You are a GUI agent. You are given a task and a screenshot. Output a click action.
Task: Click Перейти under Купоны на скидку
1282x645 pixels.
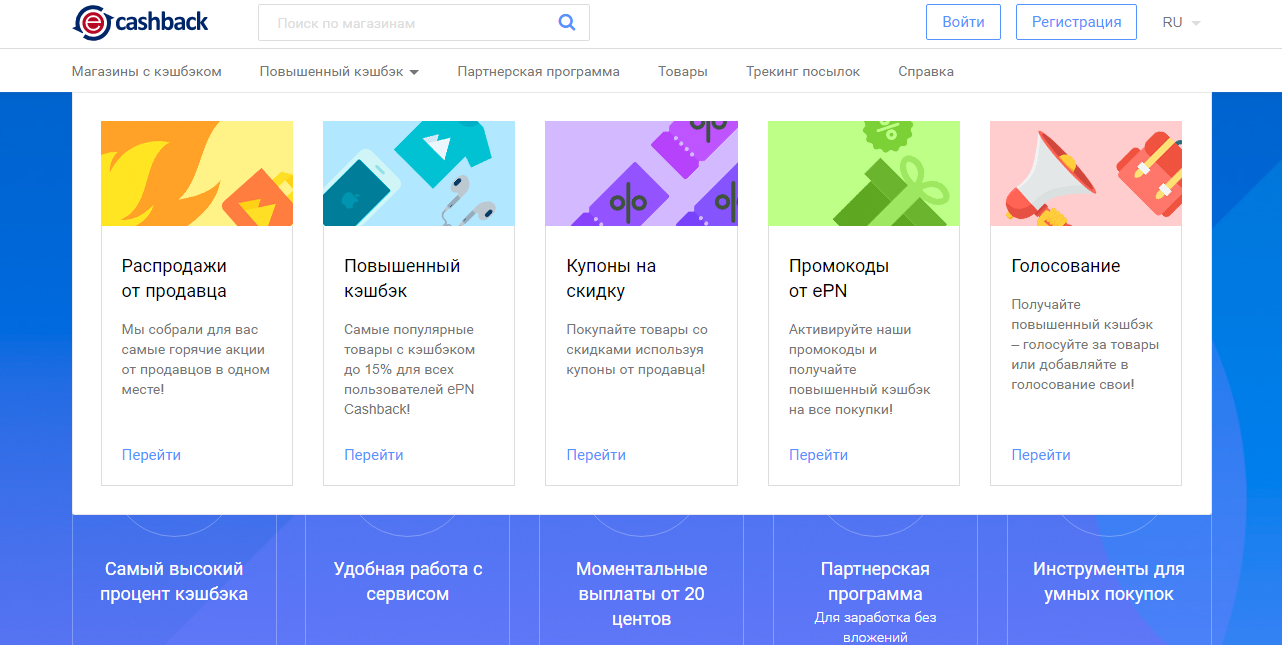596,455
